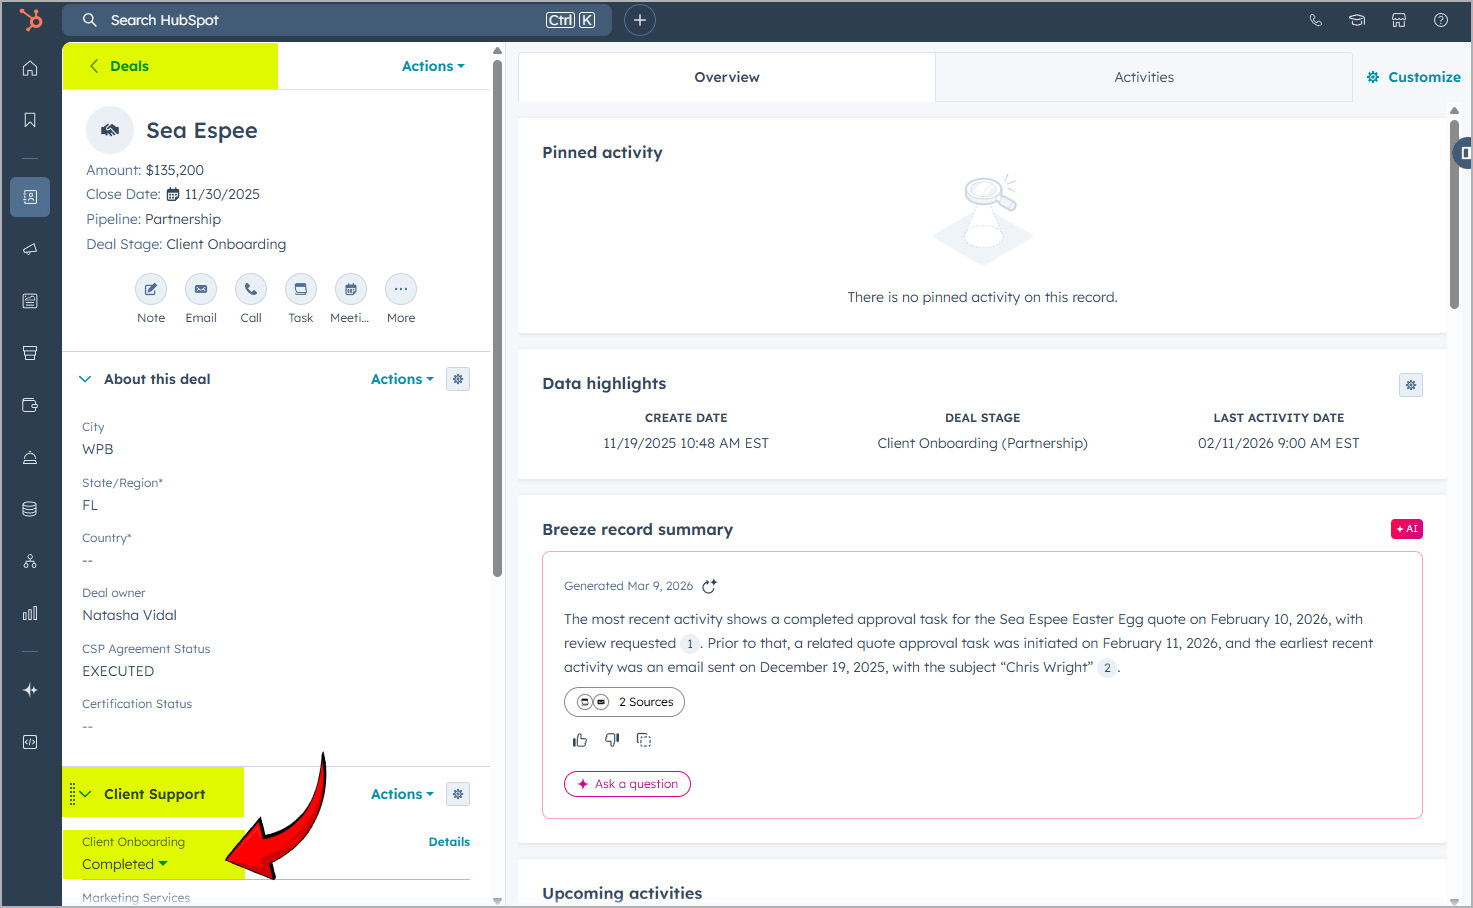
Task: Create a Task for this deal
Action: pos(301,289)
